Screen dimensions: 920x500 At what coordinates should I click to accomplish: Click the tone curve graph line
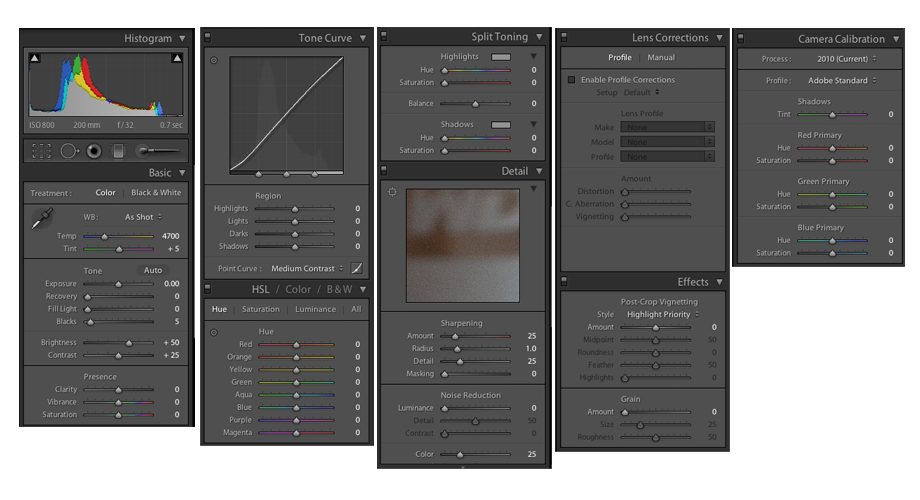pyautogui.click(x=286, y=113)
